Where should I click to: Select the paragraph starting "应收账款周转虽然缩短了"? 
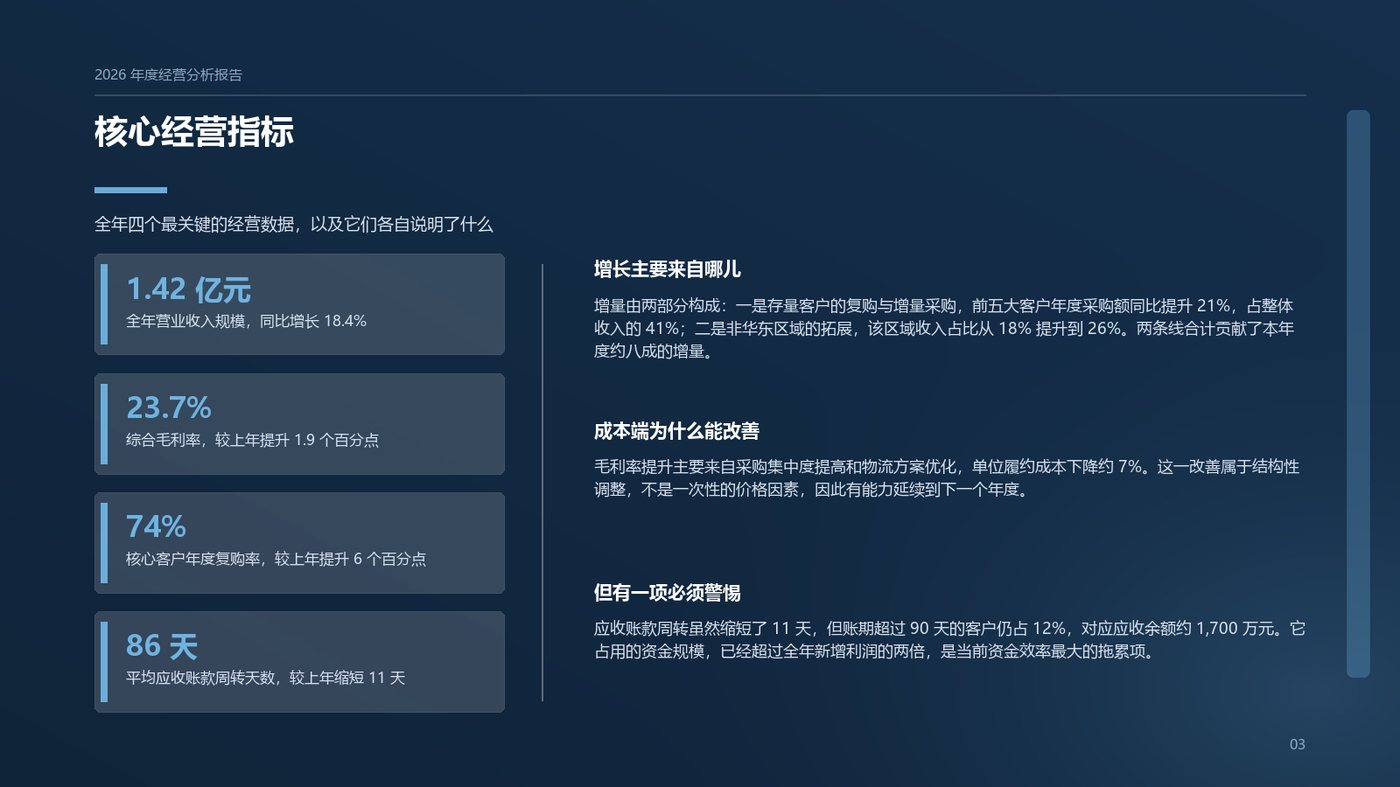[950, 641]
